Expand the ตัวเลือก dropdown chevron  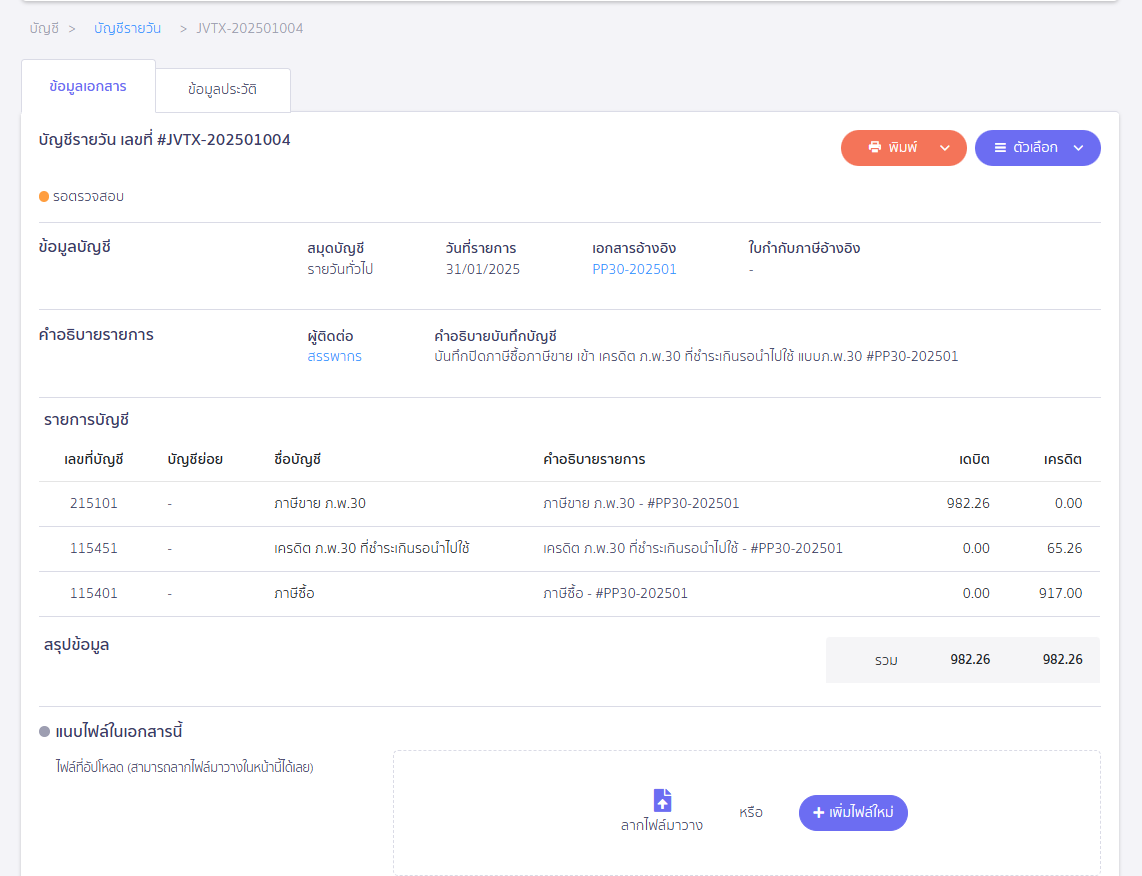point(1078,148)
